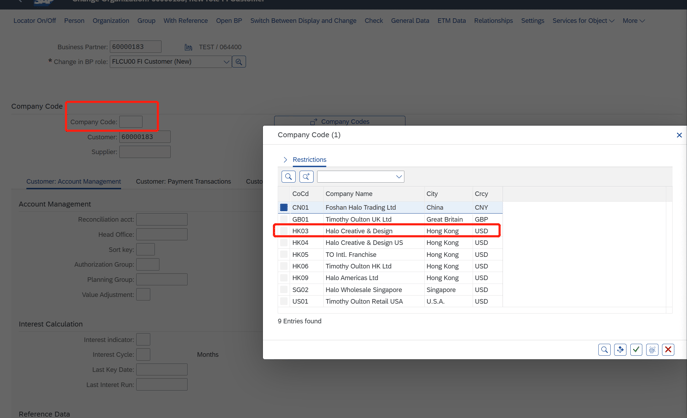Open the dialog toolbar filter dropdown
This screenshot has height=418, width=687.
pos(398,177)
